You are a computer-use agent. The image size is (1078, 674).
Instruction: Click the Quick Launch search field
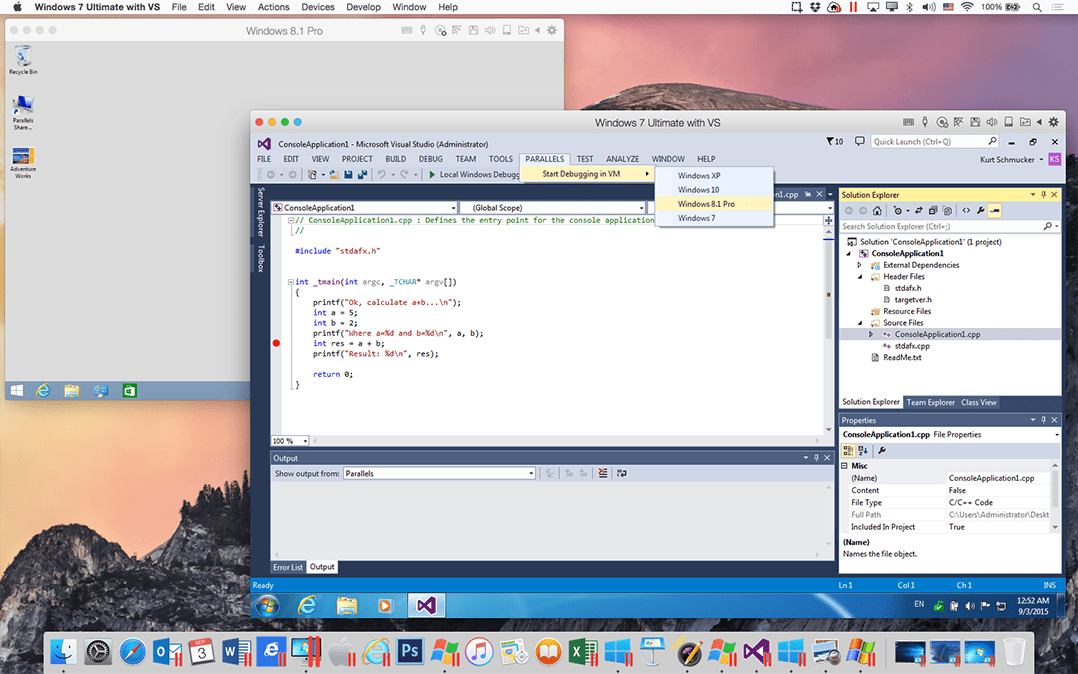935,142
